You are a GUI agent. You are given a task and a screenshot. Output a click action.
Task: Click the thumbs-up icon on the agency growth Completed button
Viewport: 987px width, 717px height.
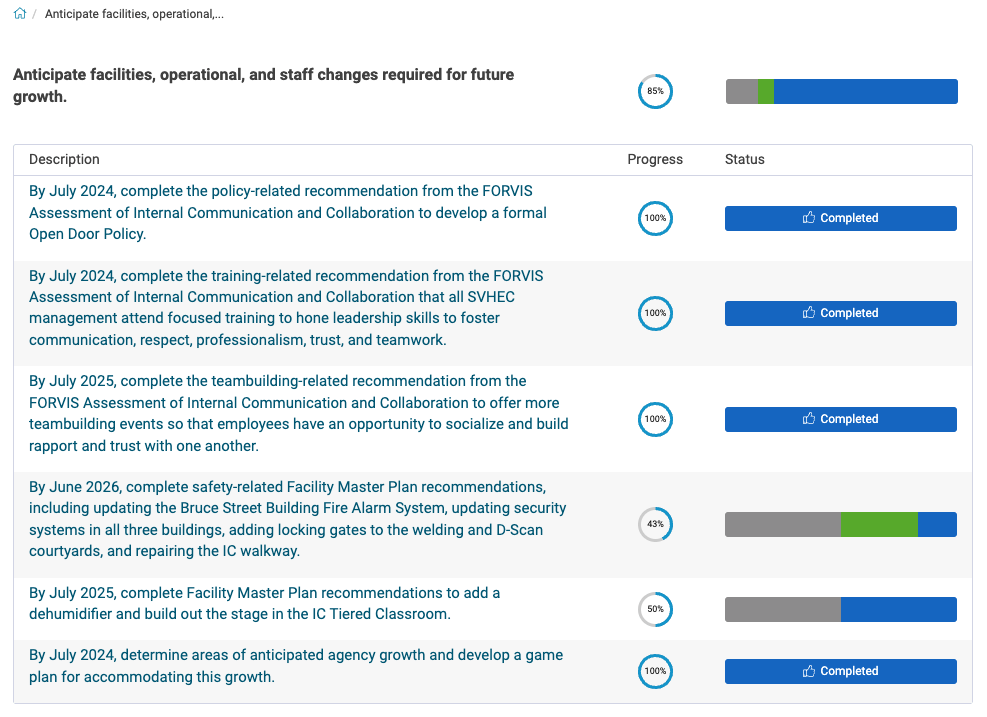pos(808,671)
